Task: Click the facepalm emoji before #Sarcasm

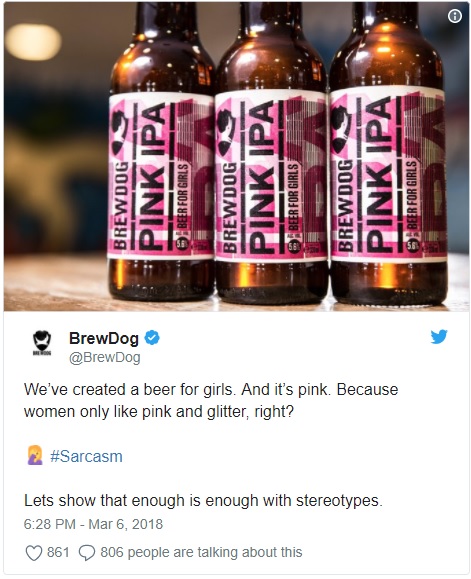Action: coord(35,455)
